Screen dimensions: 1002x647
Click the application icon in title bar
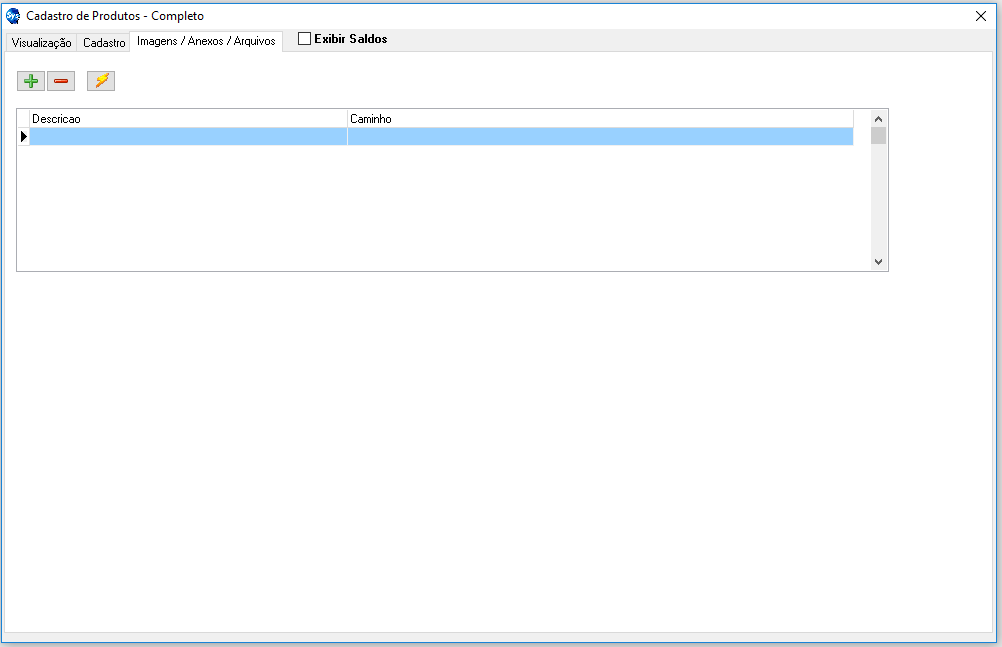click(x=13, y=16)
